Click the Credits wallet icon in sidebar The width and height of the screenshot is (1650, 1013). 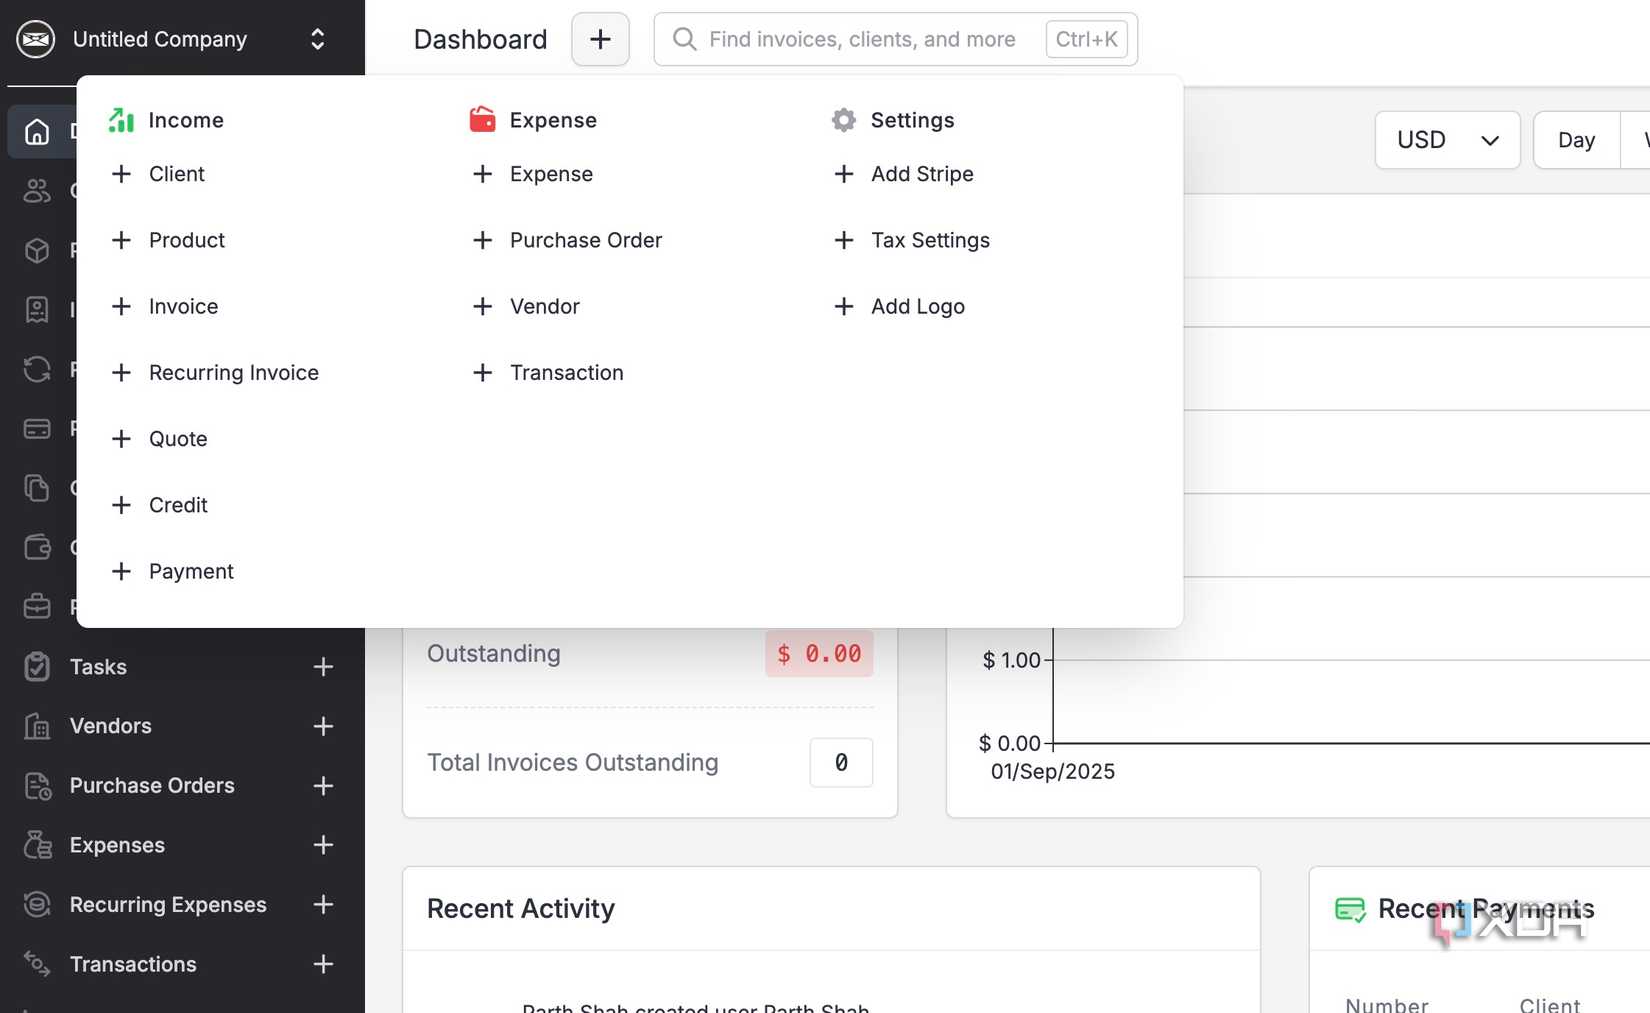click(37, 547)
